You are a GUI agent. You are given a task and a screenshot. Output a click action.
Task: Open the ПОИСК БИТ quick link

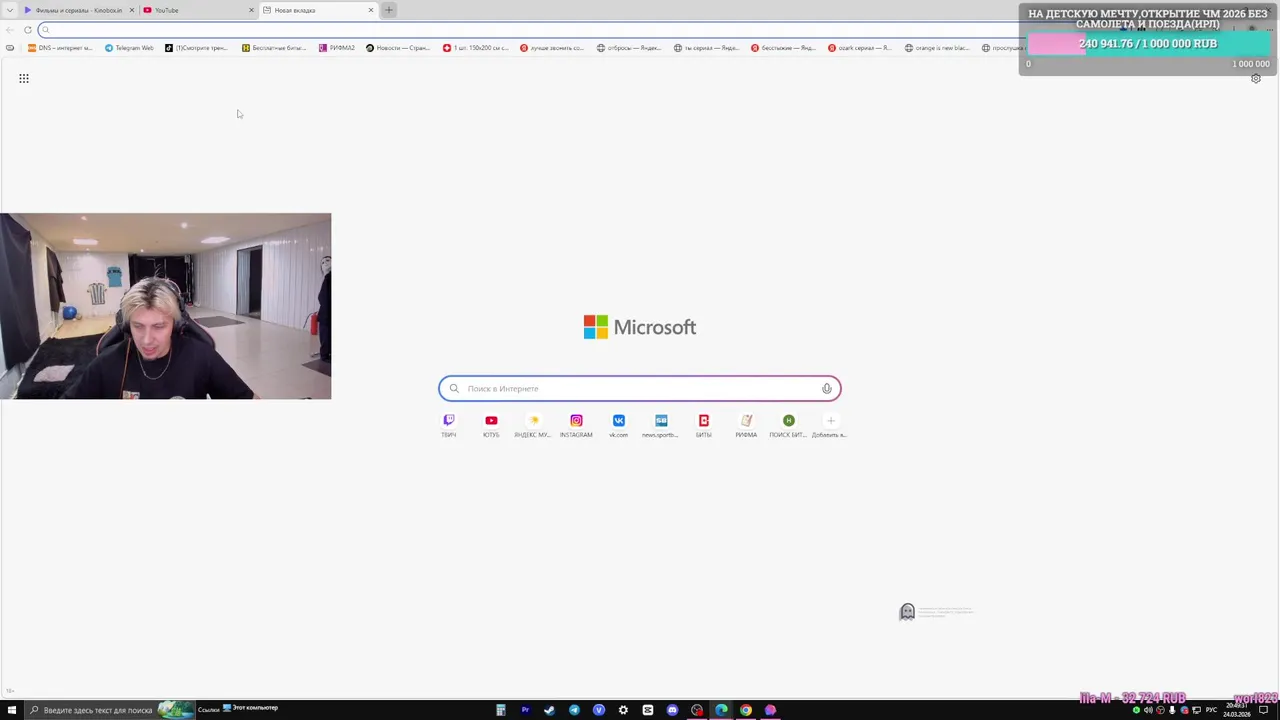pyautogui.click(x=788, y=425)
